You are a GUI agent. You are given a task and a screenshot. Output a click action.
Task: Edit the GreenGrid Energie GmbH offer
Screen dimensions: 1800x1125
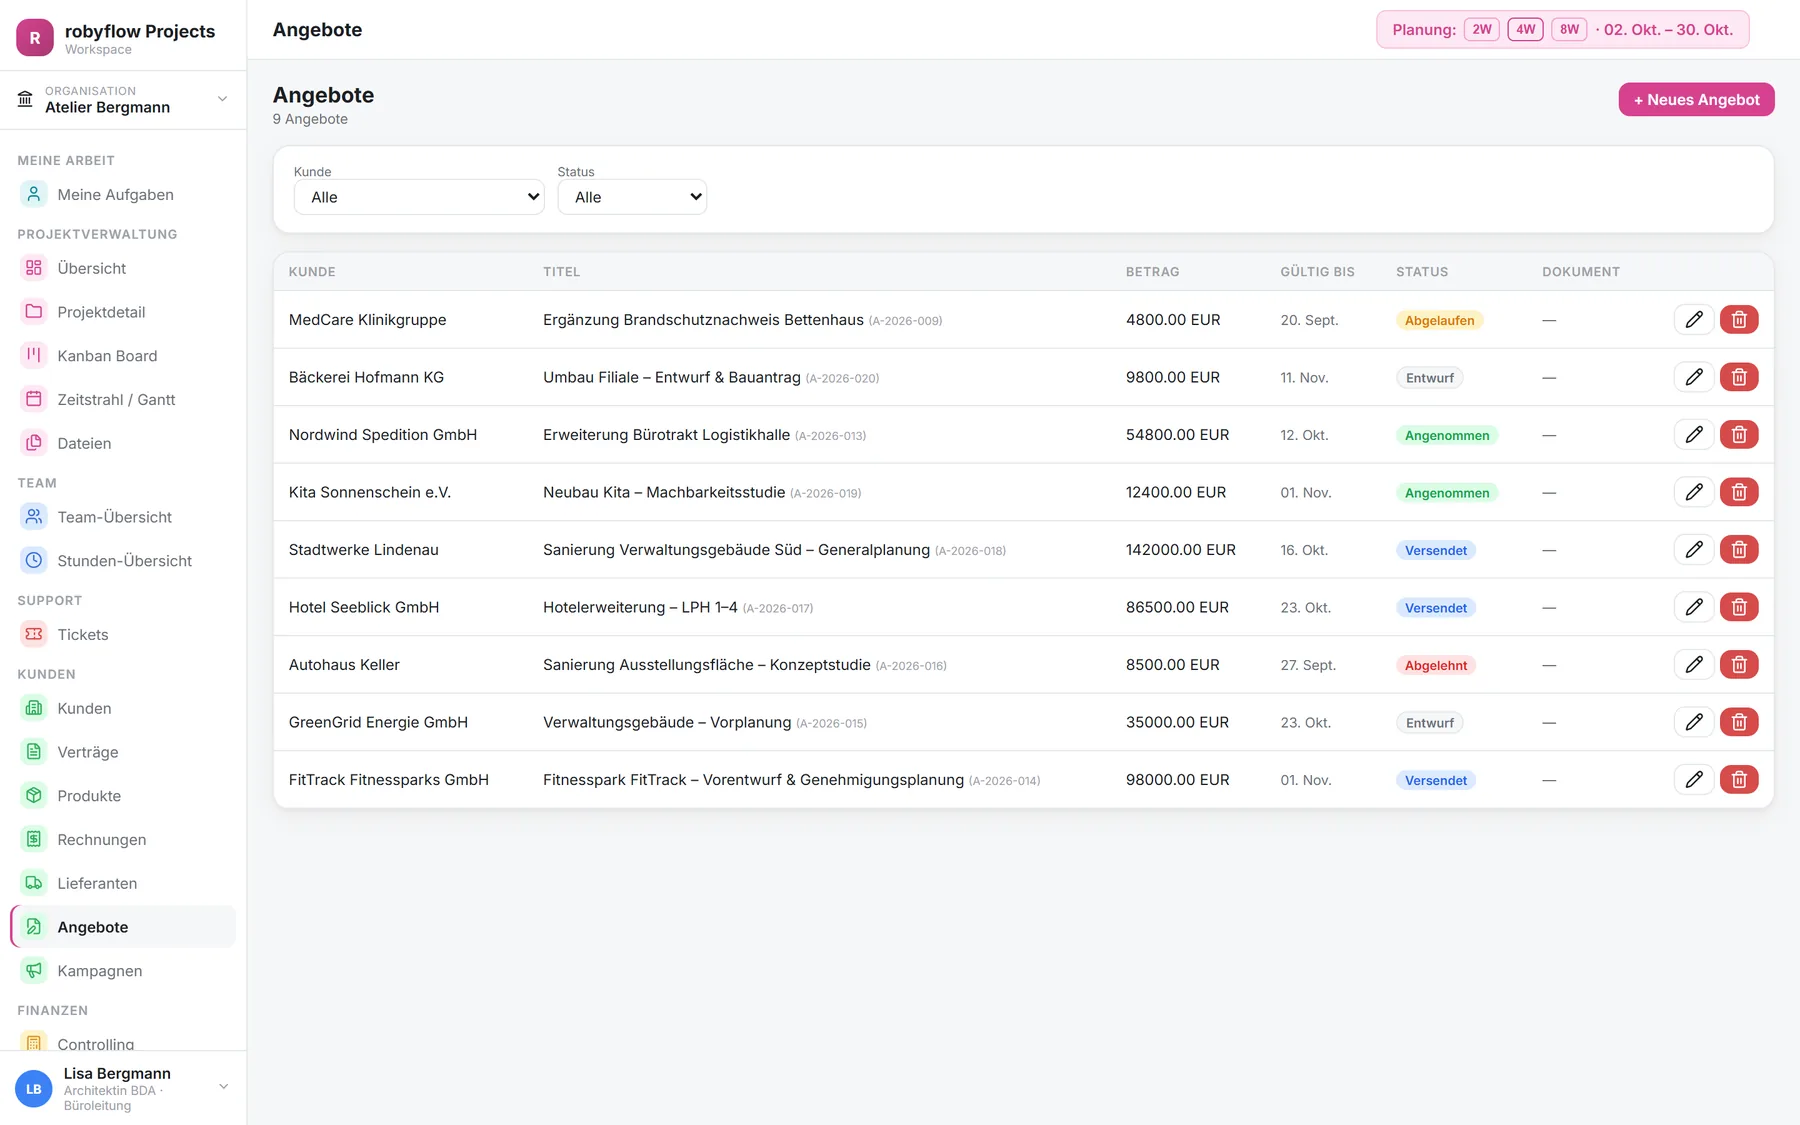[x=1693, y=722]
